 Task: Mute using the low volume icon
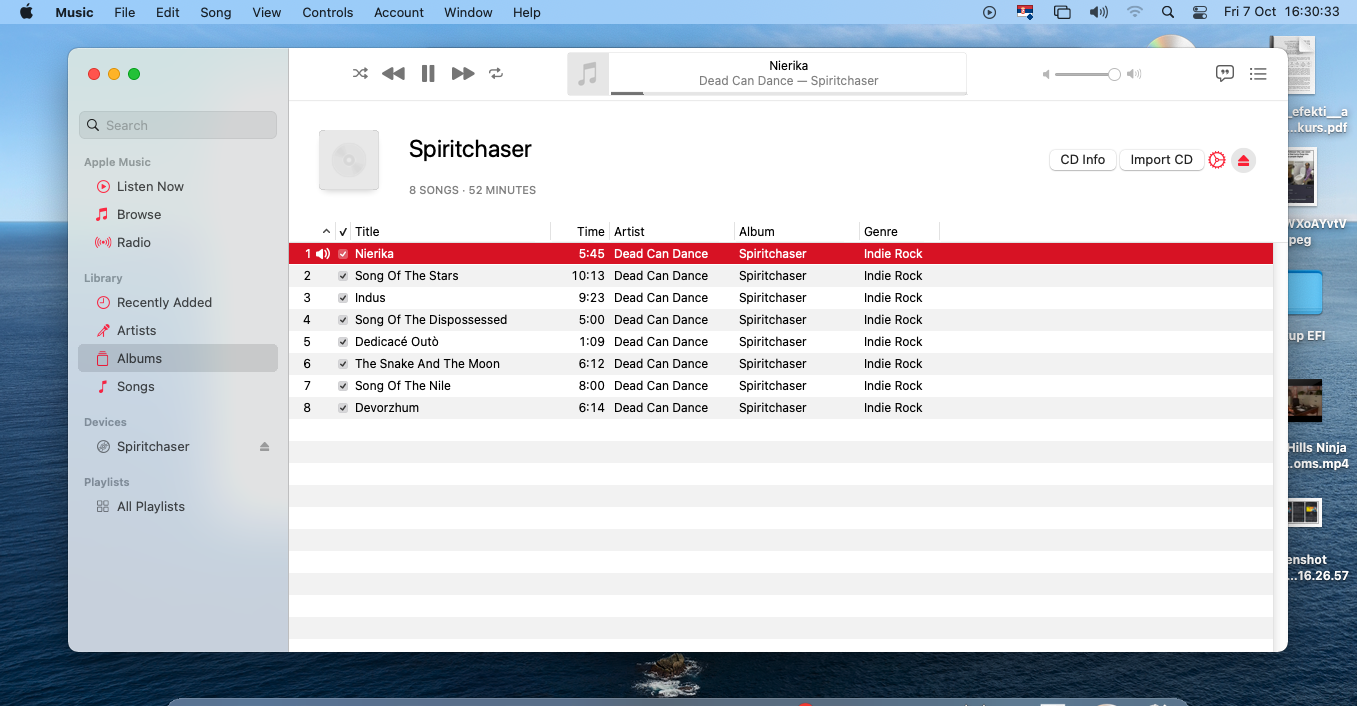(1046, 74)
